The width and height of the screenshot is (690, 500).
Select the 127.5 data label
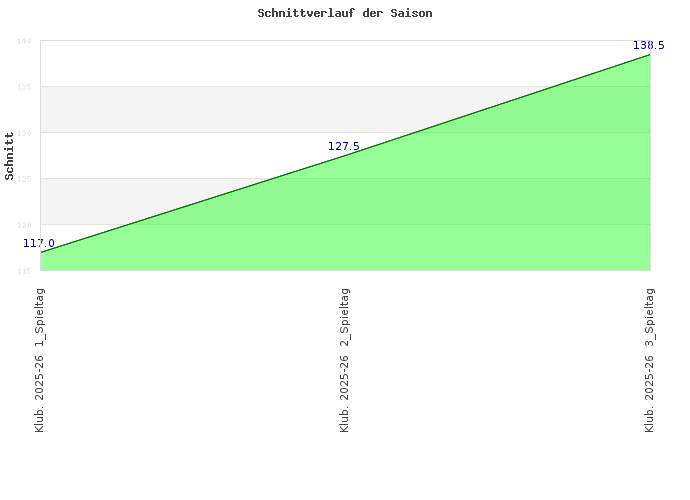[x=343, y=147]
